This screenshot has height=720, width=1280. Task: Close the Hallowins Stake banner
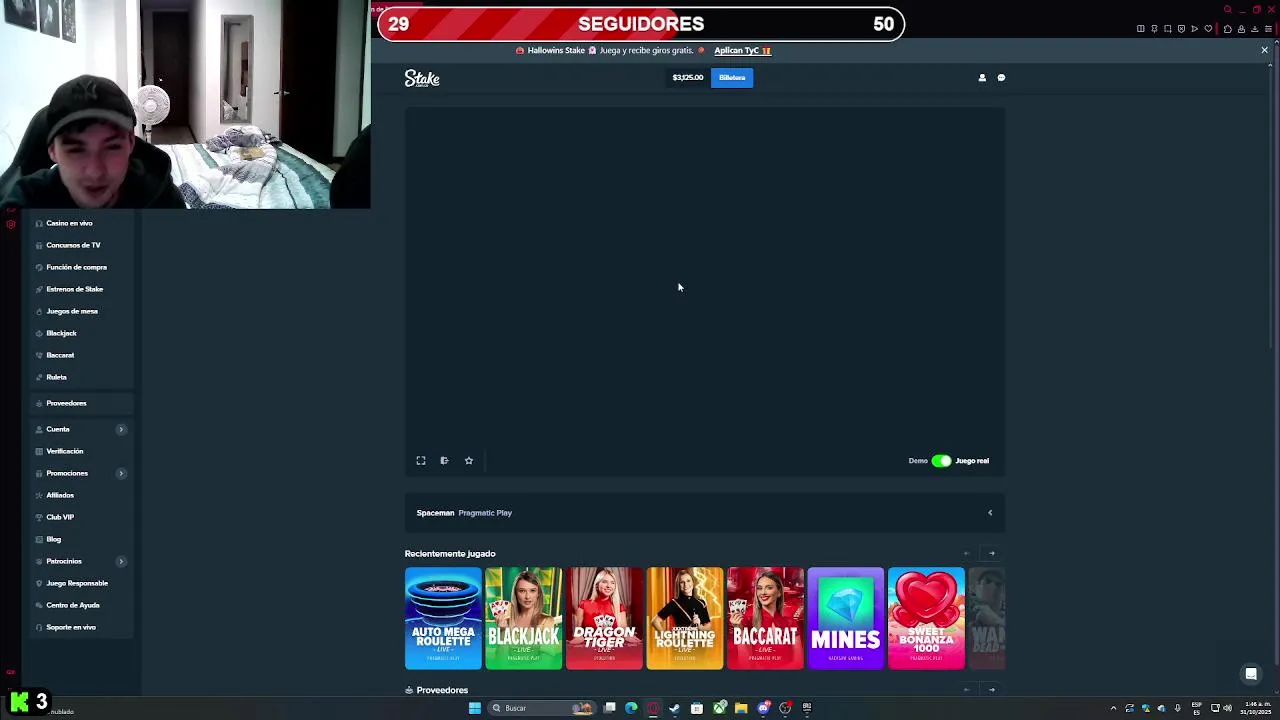pyautogui.click(x=1264, y=50)
